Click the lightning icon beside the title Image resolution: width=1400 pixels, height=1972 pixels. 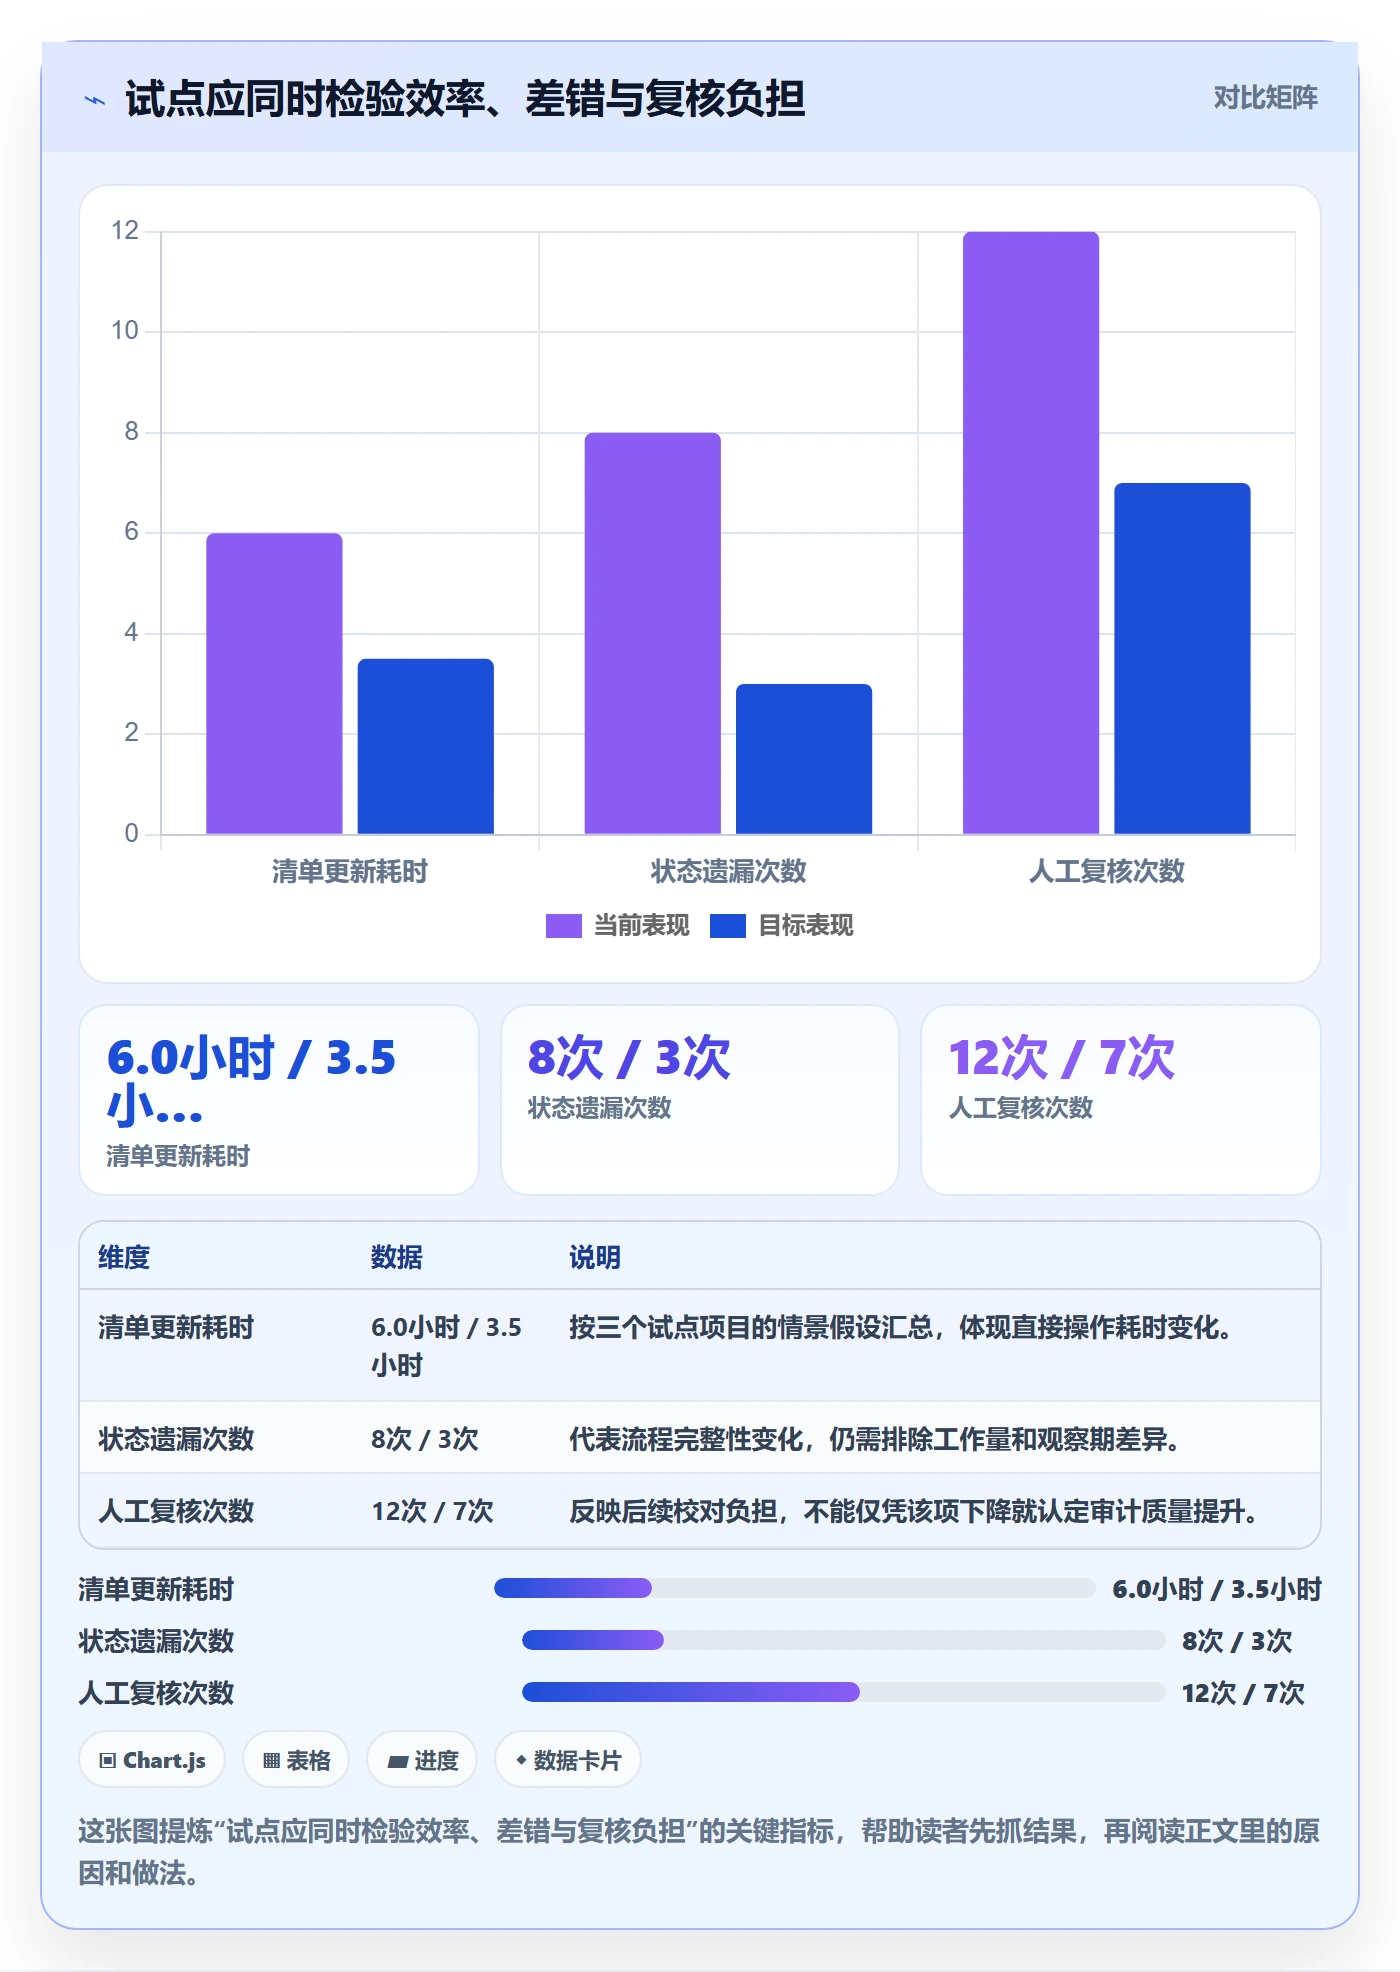(95, 100)
